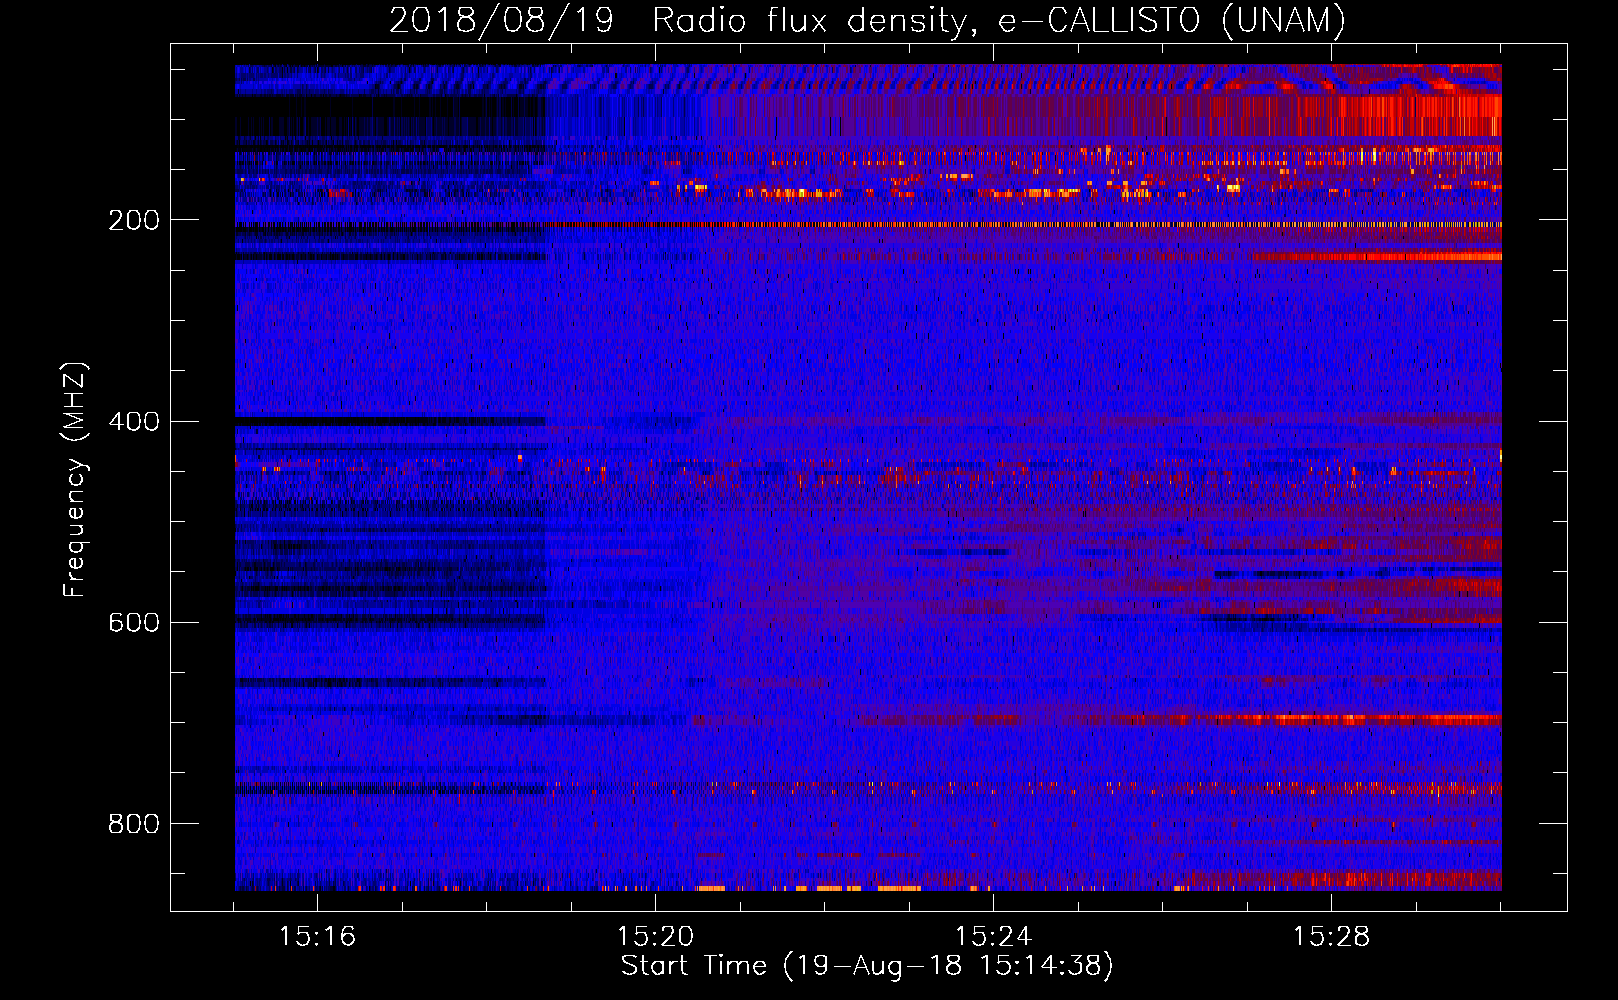Click the 15:24 time tick label

click(993, 936)
